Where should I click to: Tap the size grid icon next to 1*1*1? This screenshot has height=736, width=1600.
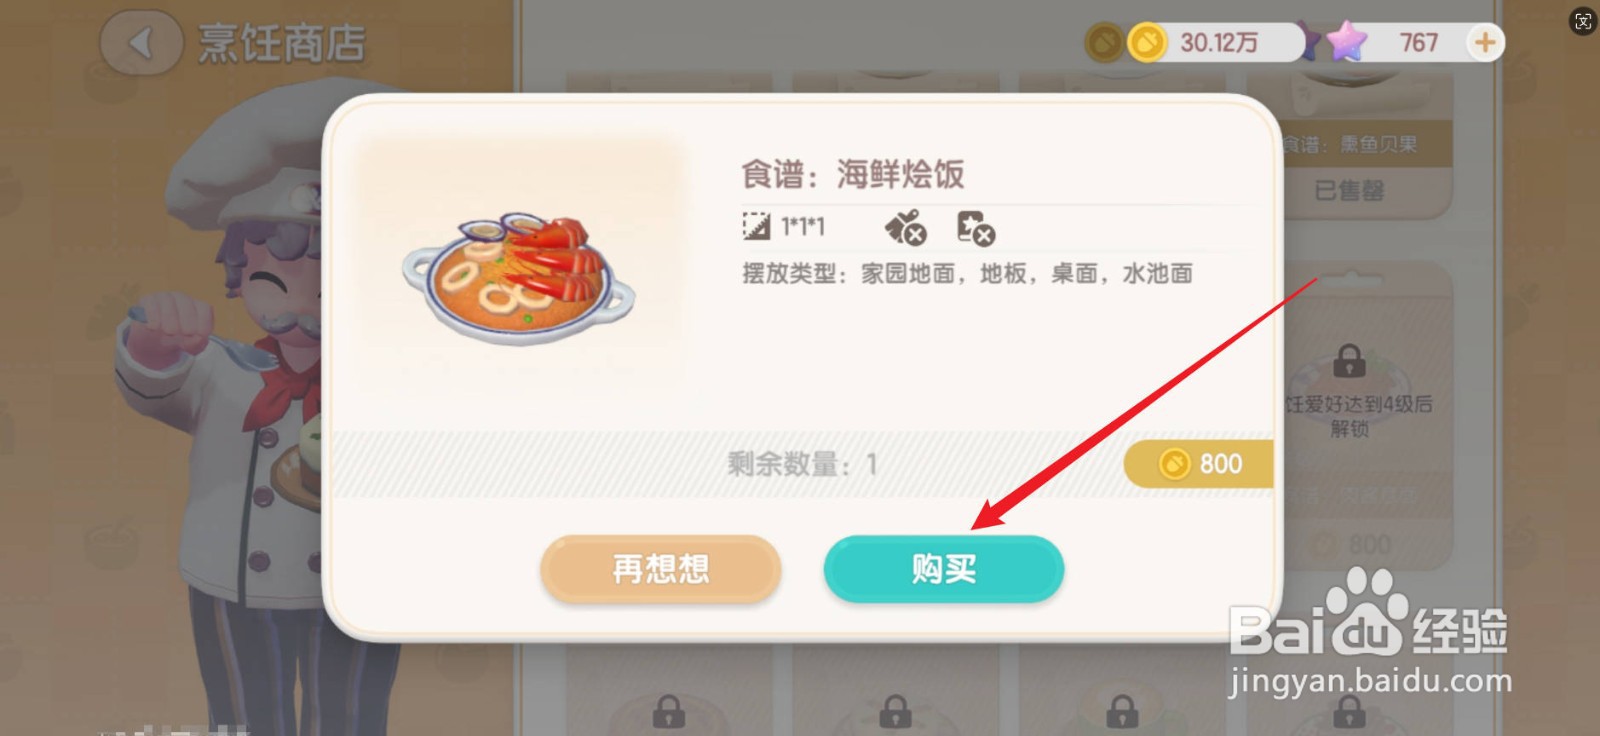[756, 226]
